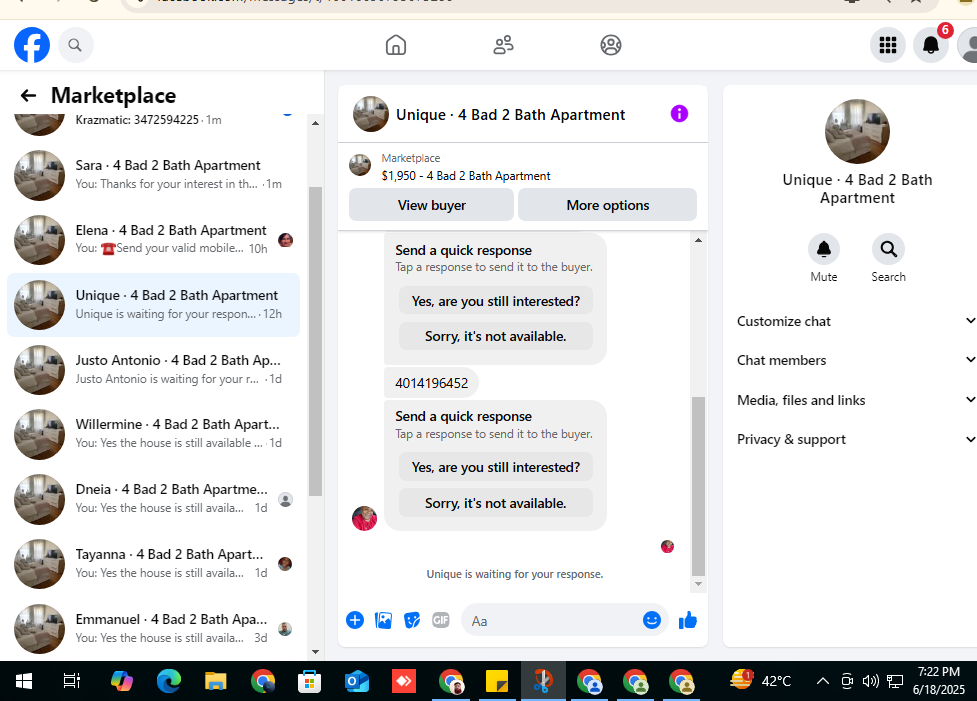The width and height of the screenshot is (977, 701).
Task: Launch Microsoft Edge from taskbar
Action: coord(169,681)
